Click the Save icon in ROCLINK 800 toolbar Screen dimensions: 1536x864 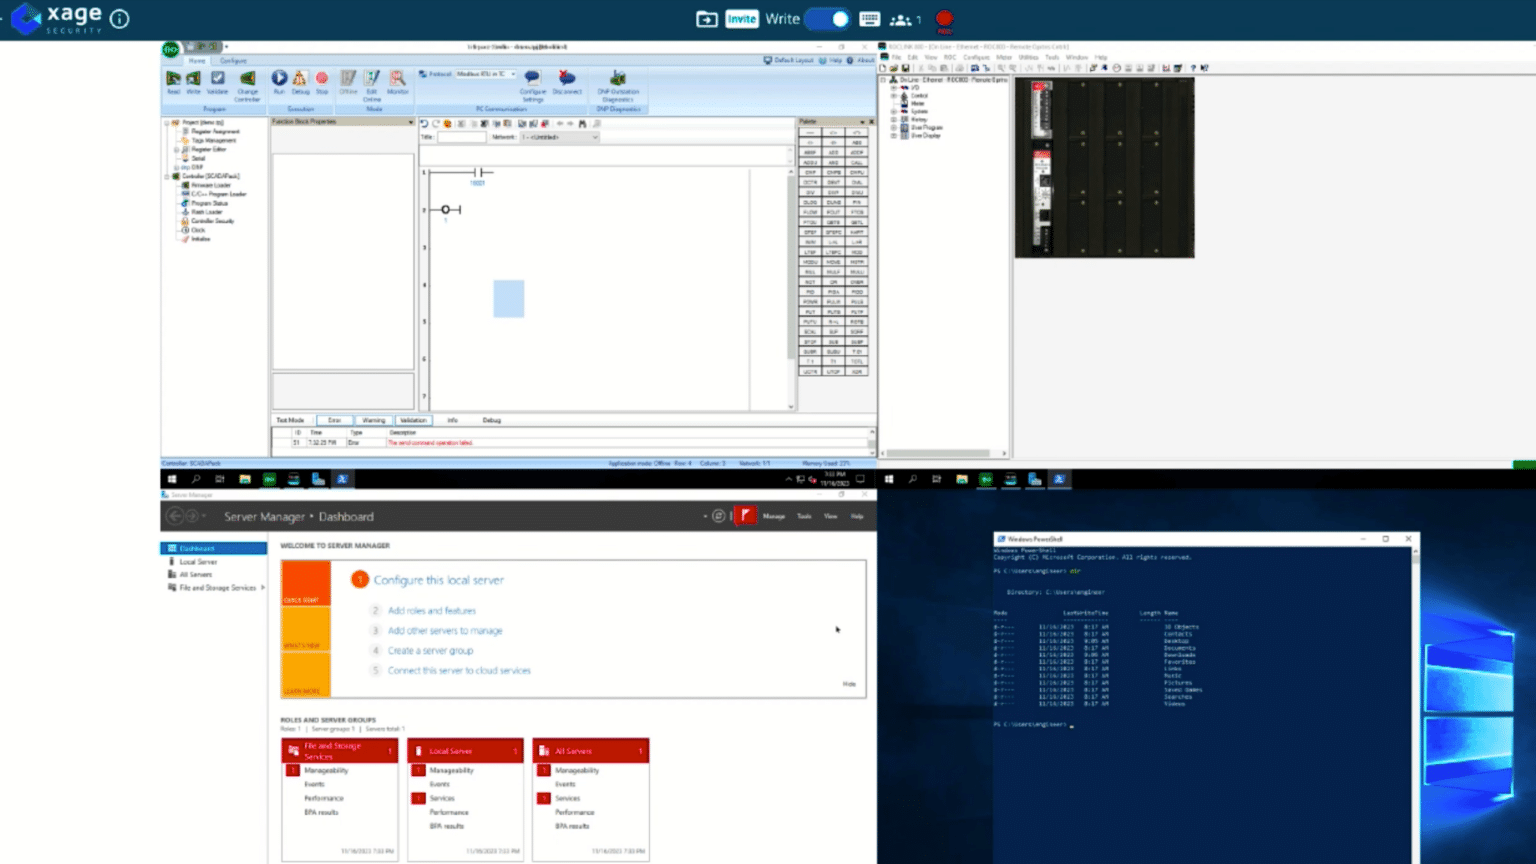[x=906, y=67]
